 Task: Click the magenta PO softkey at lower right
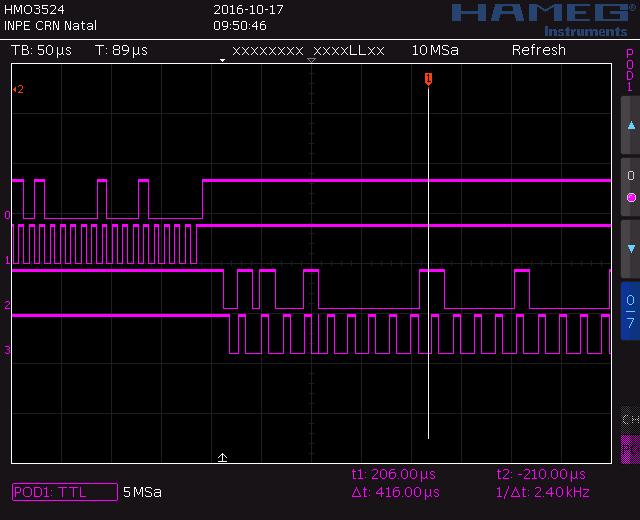[x=630, y=449]
